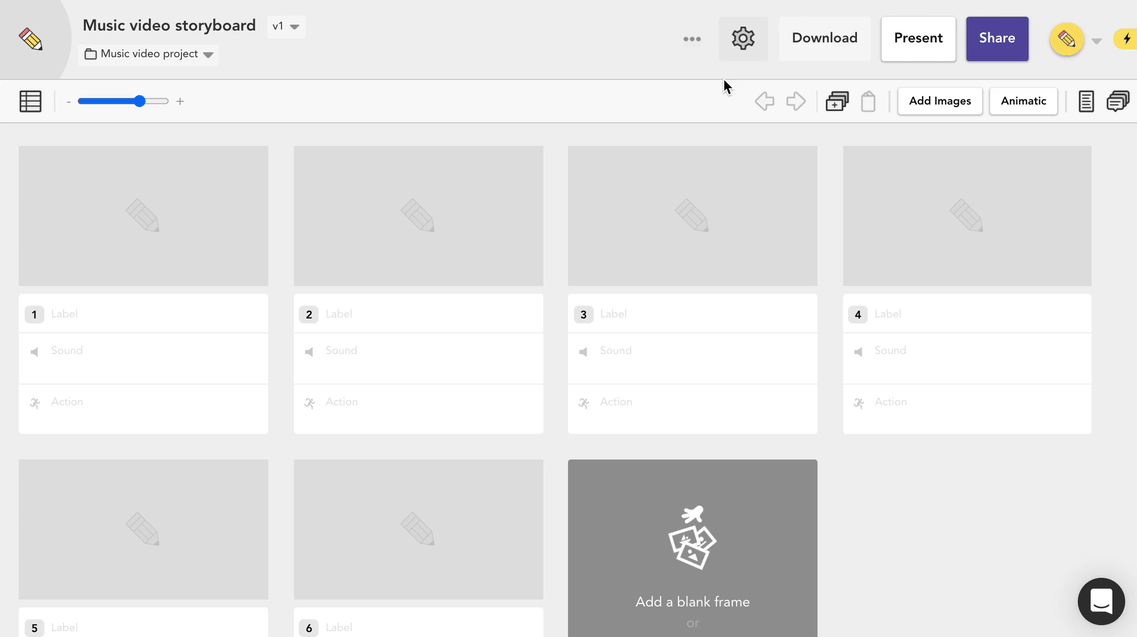Click the frame number 1 badge
This screenshot has height=637, width=1137.
click(34, 314)
